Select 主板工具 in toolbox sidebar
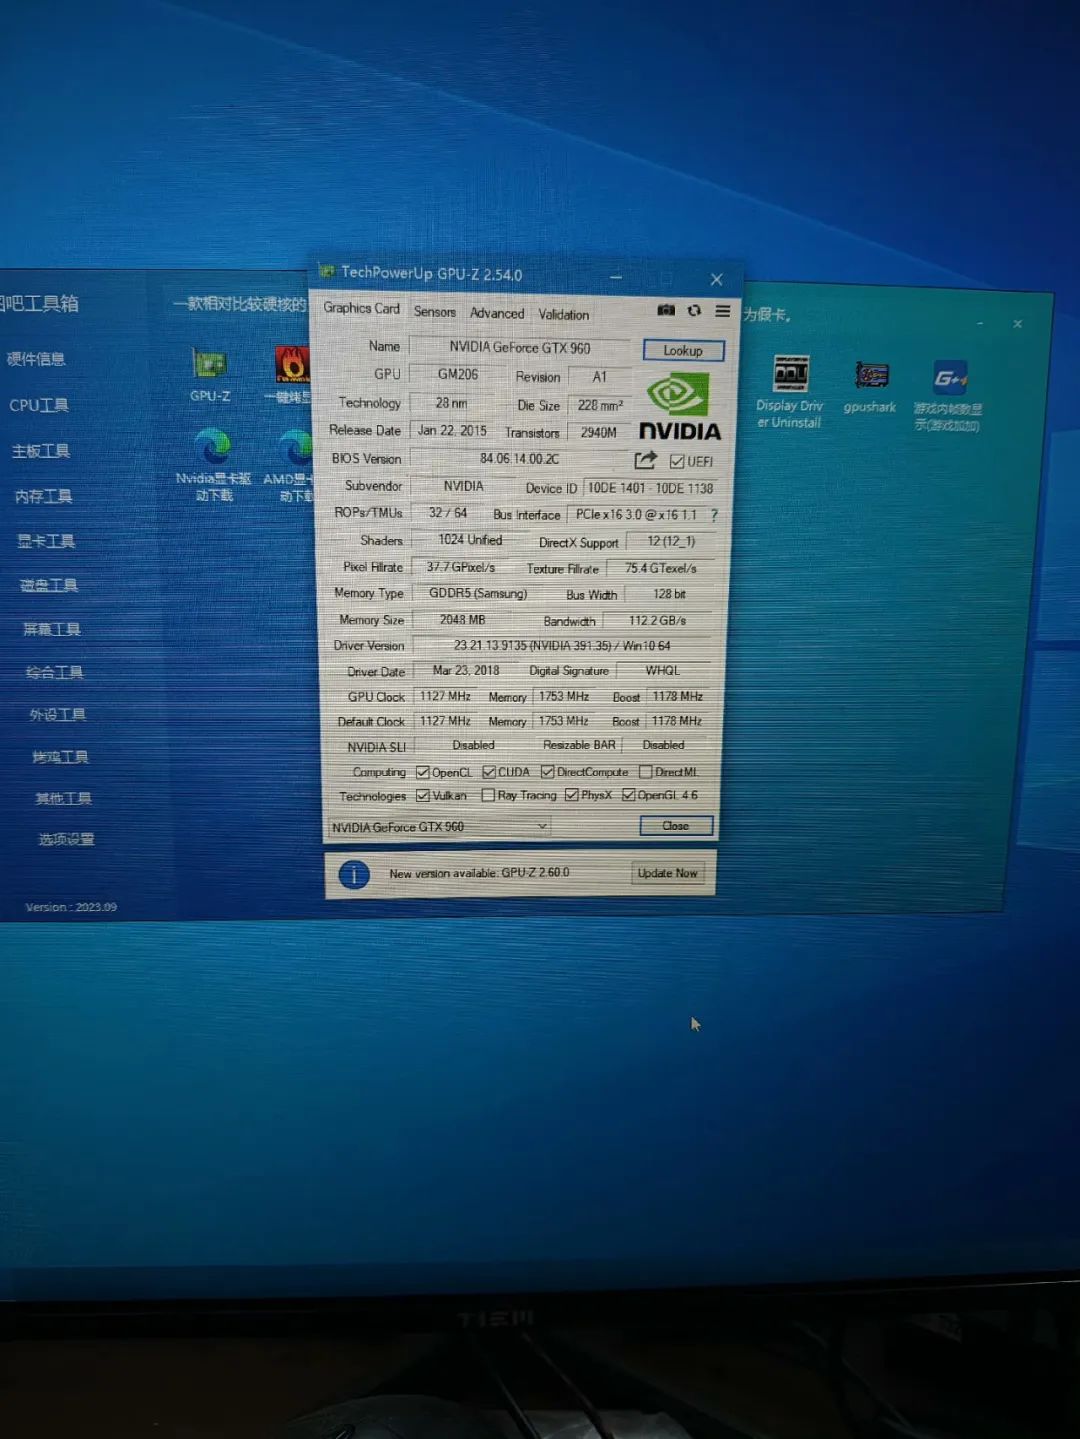 pos(41,451)
